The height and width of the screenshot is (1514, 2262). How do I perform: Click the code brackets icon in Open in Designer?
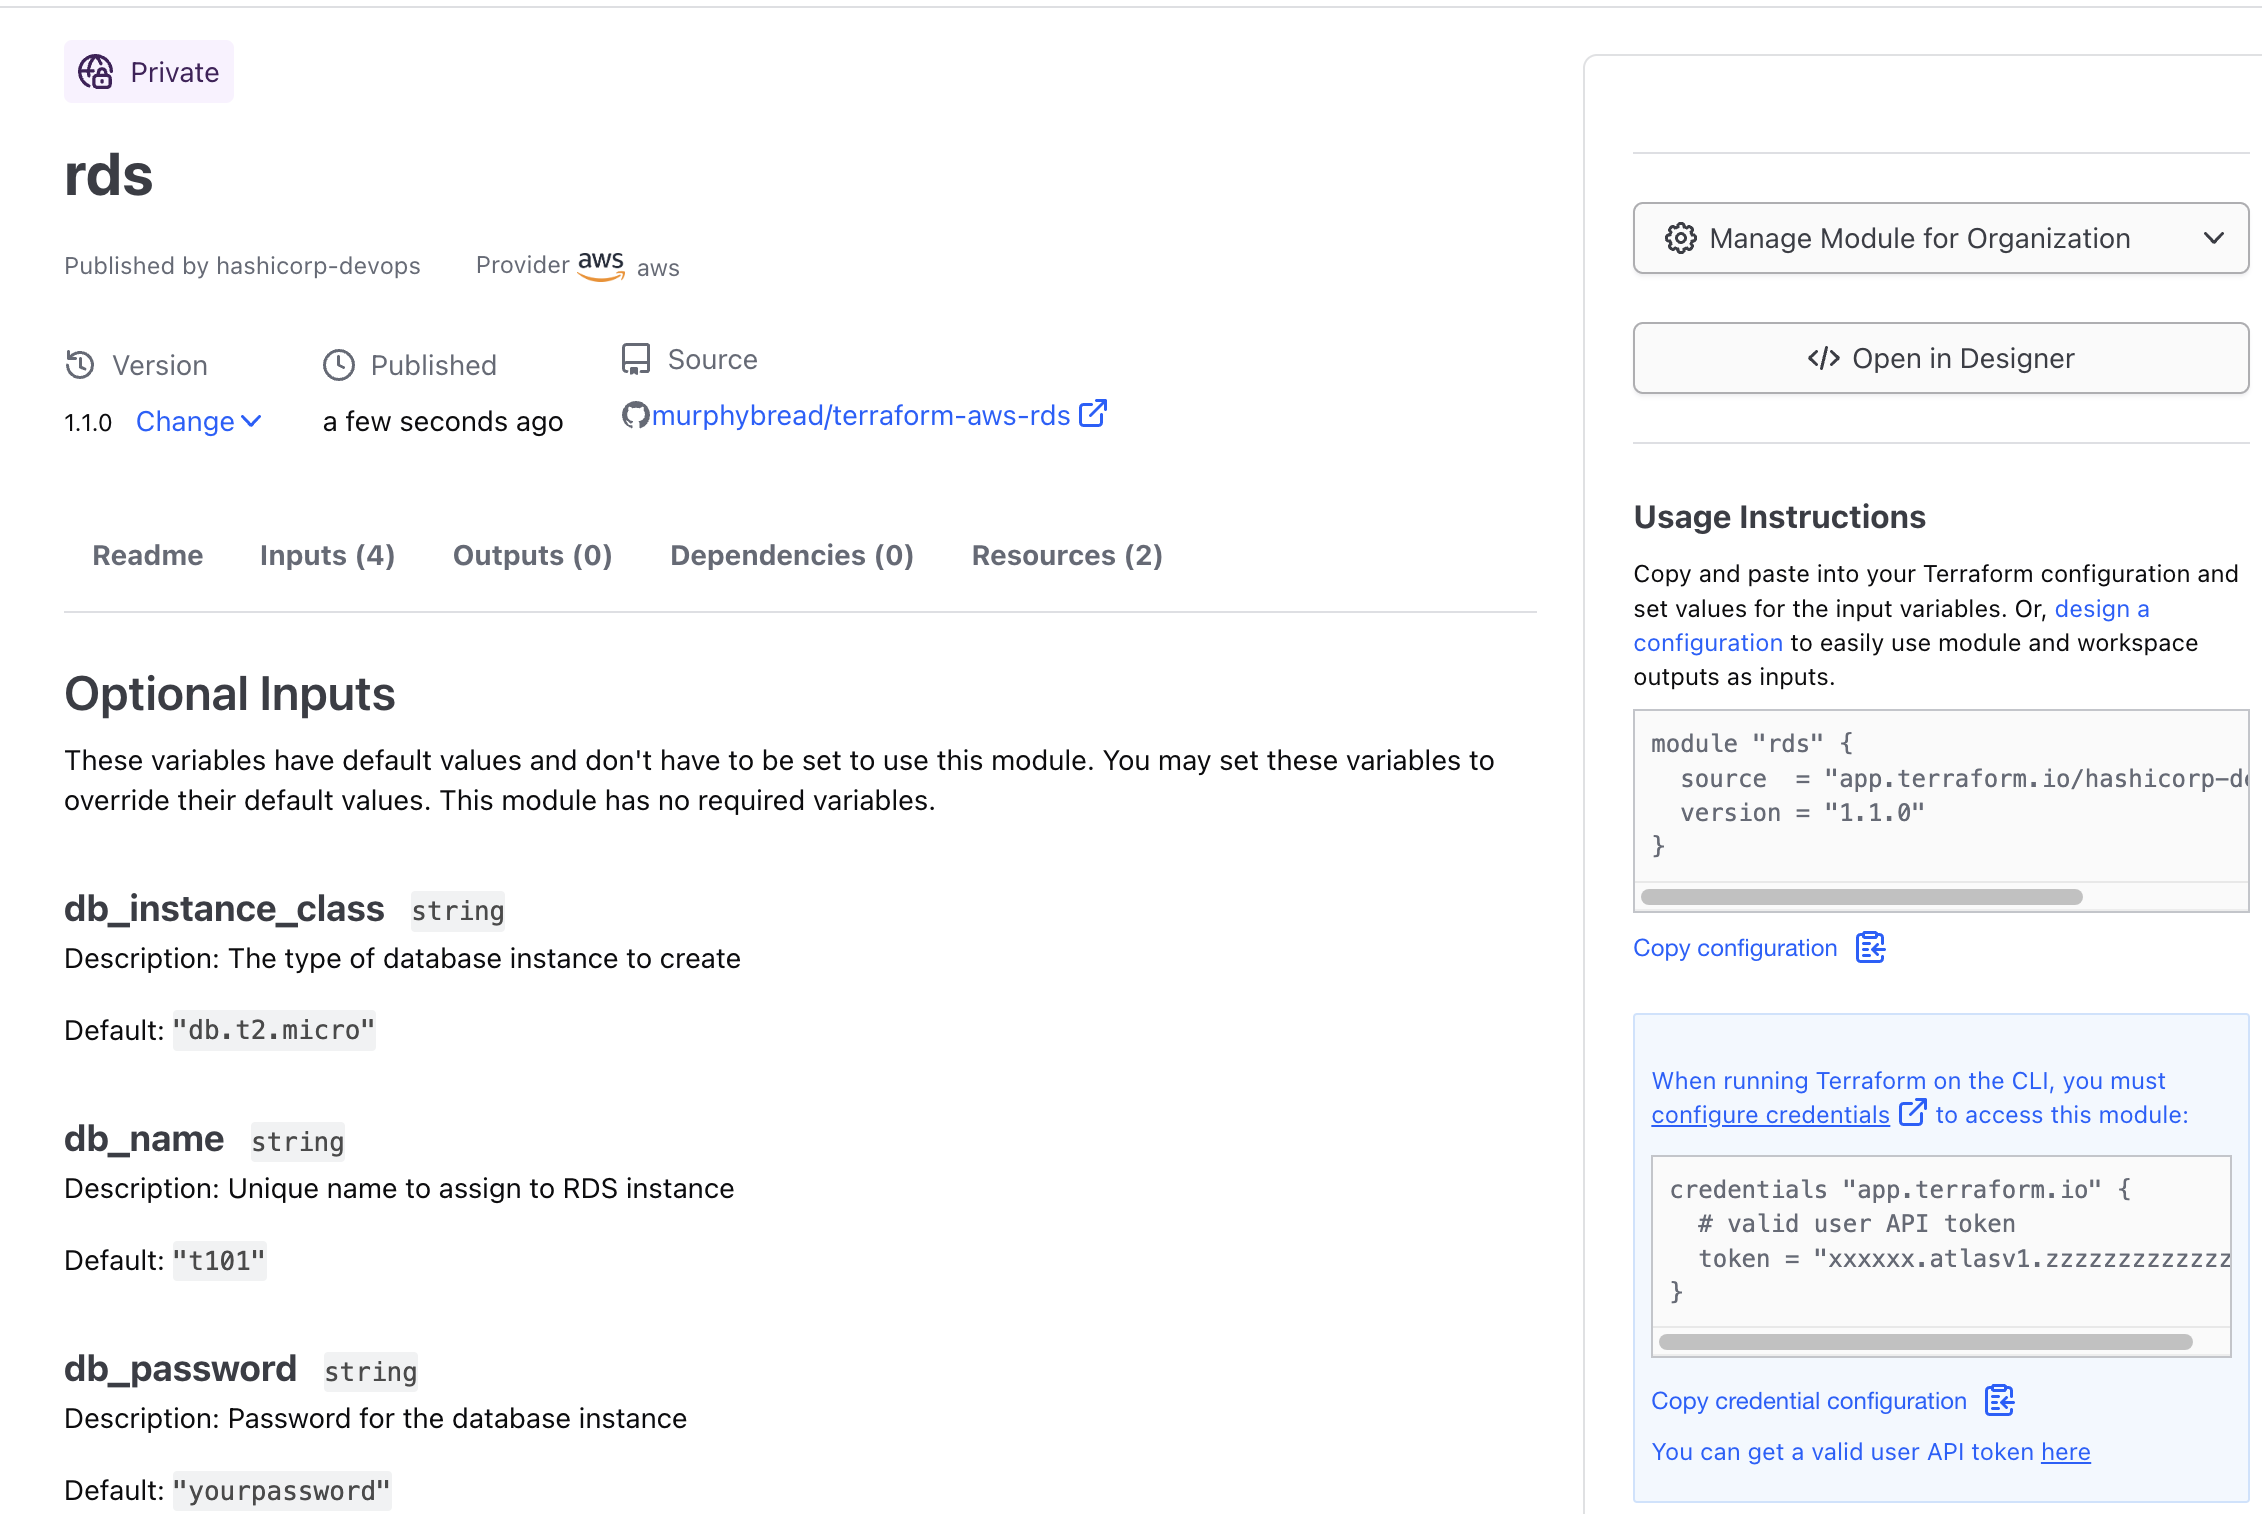click(x=1823, y=358)
